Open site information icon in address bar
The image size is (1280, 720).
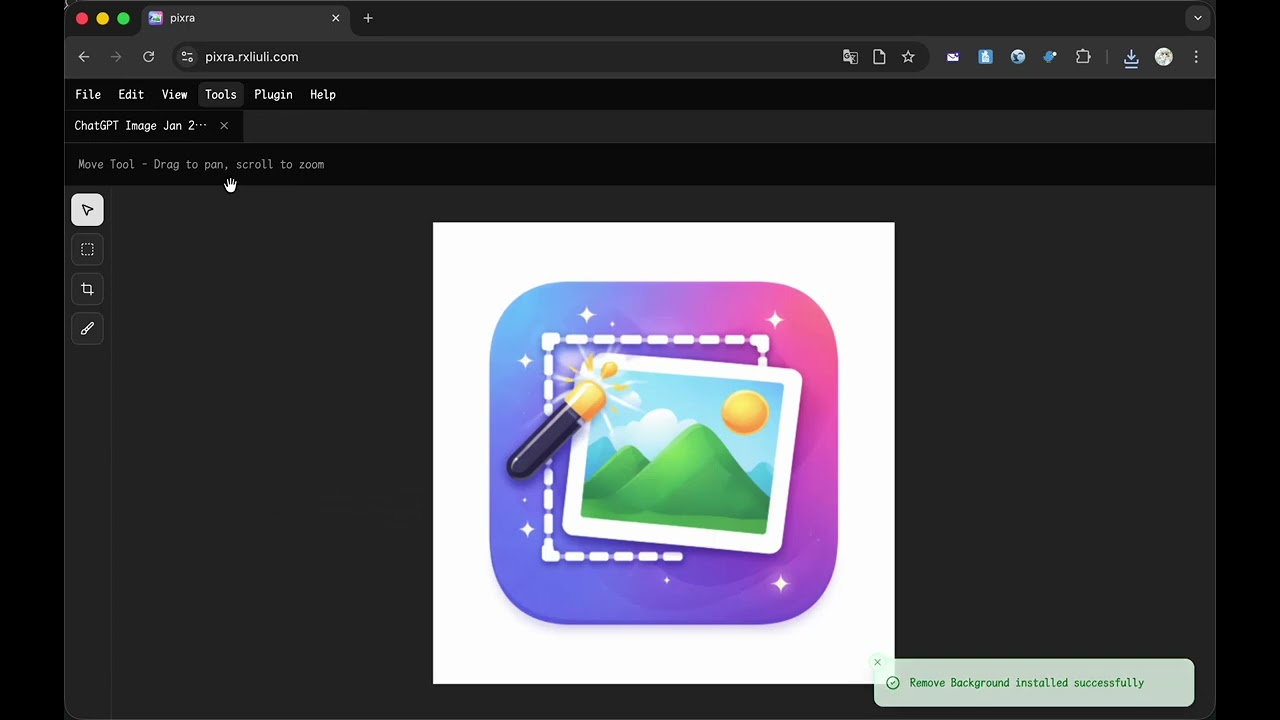187,57
